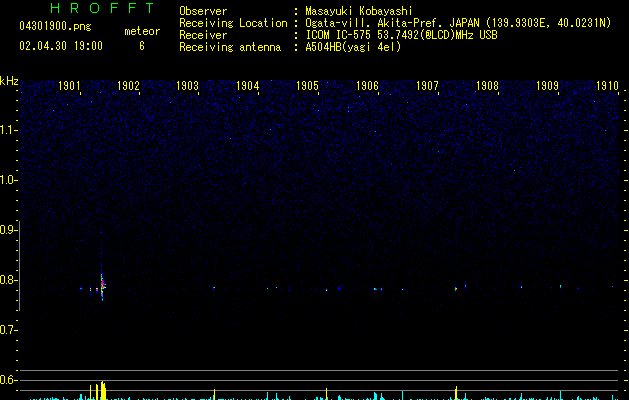Image resolution: width=629 pixels, height=400 pixels.
Task: Click the 1906 time marker
Action: pyautogui.click(x=367, y=85)
